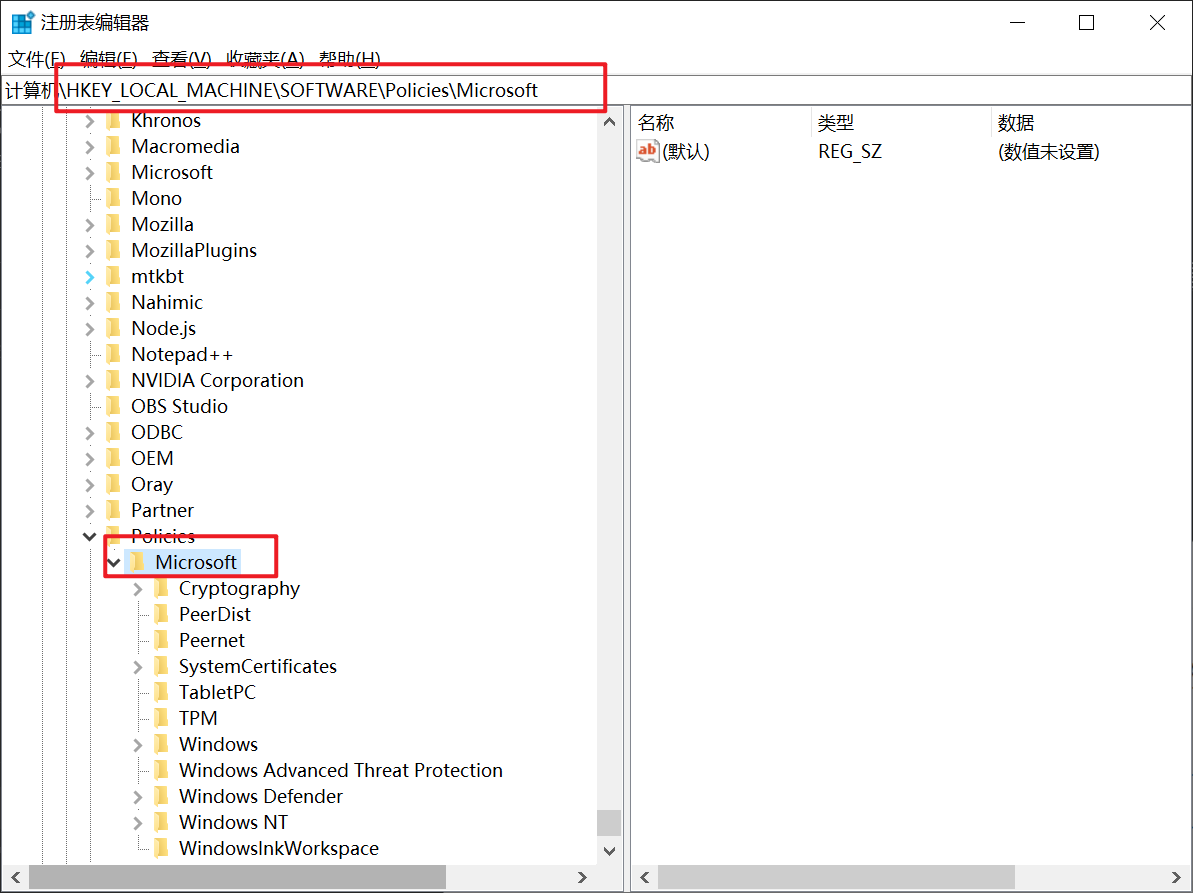Click the folder icon beside MozillaPlugins
Viewport: 1193px width, 893px height.
113,250
